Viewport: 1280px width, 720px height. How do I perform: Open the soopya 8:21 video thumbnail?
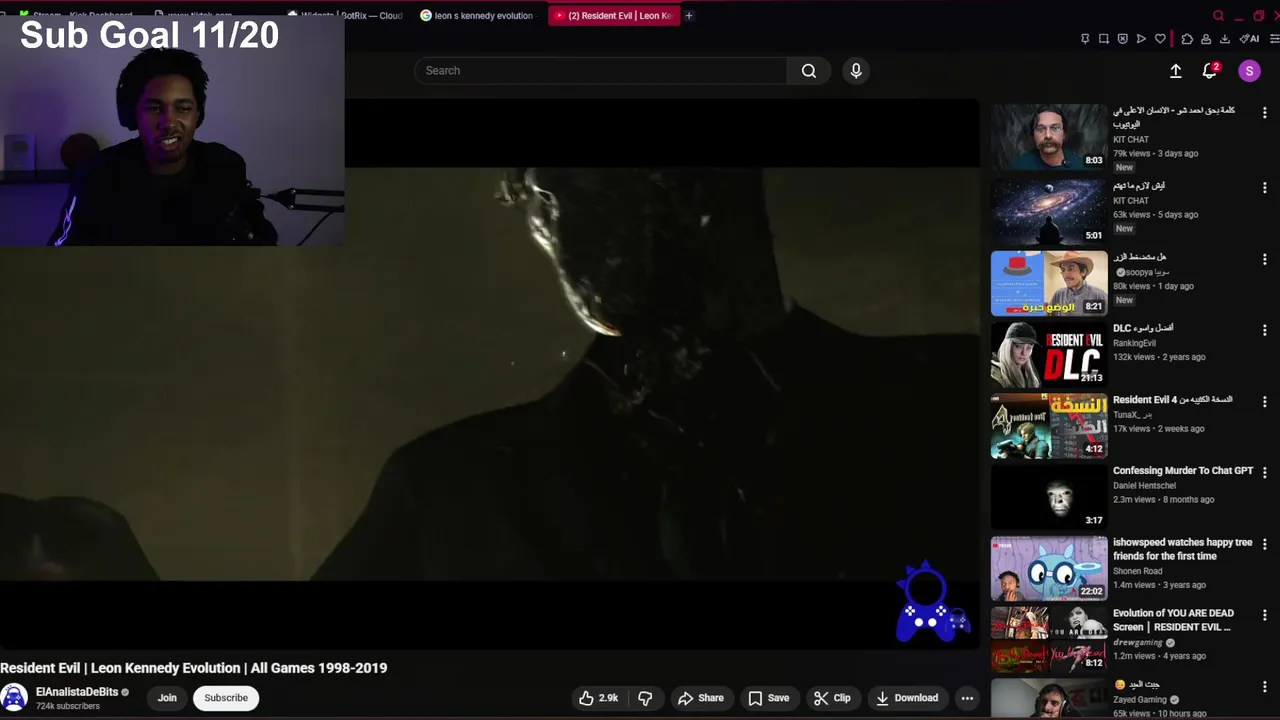point(1049,283)
